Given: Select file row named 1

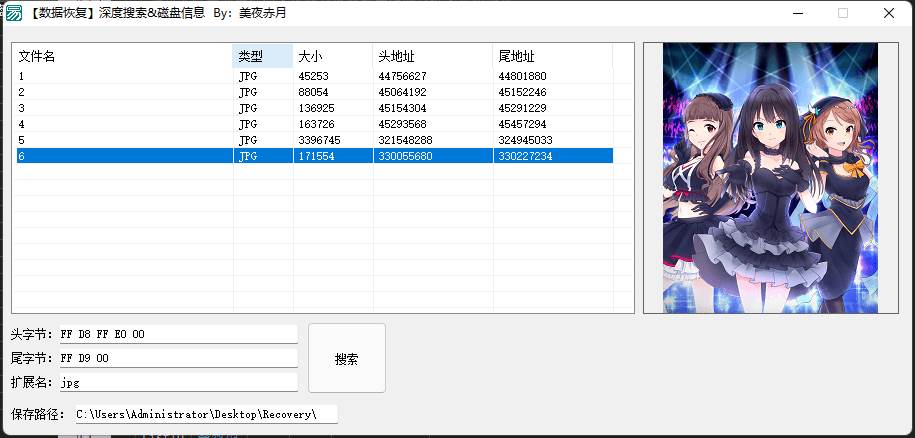Looking at the screenshot, I should pyautogui.click(x=315, y=76).
